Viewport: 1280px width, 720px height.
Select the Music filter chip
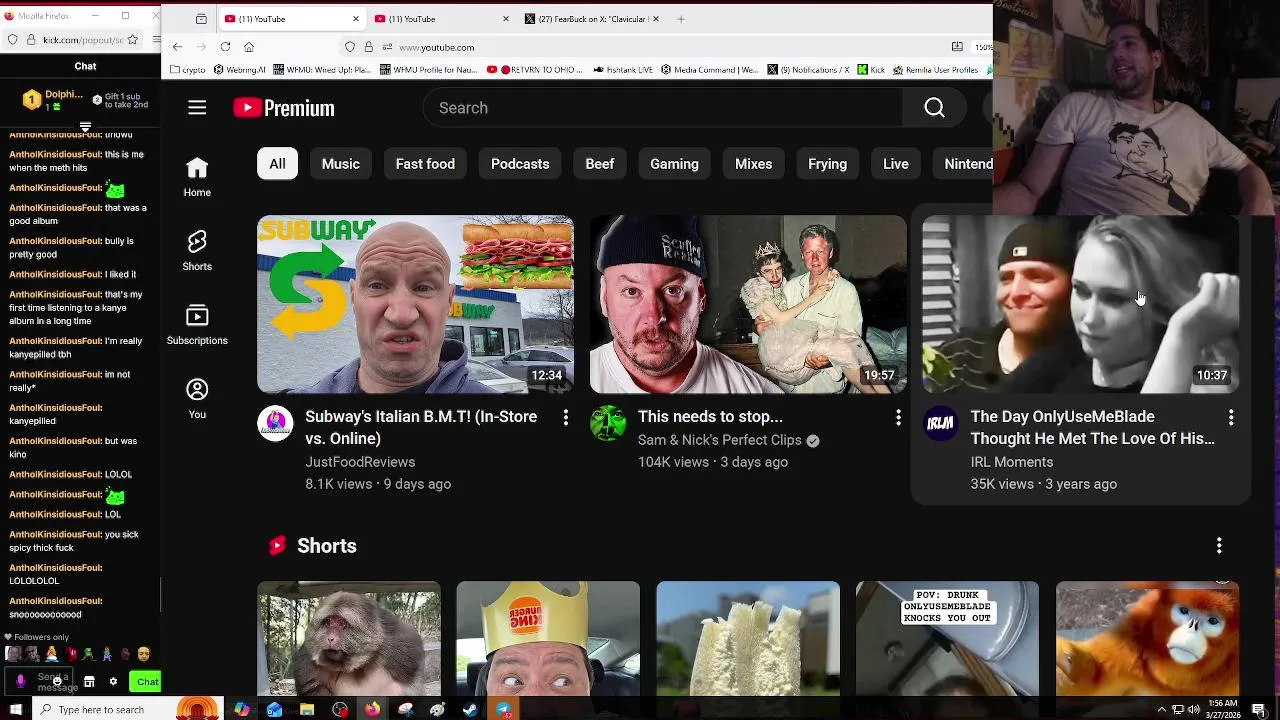click(x=340, y=164)
